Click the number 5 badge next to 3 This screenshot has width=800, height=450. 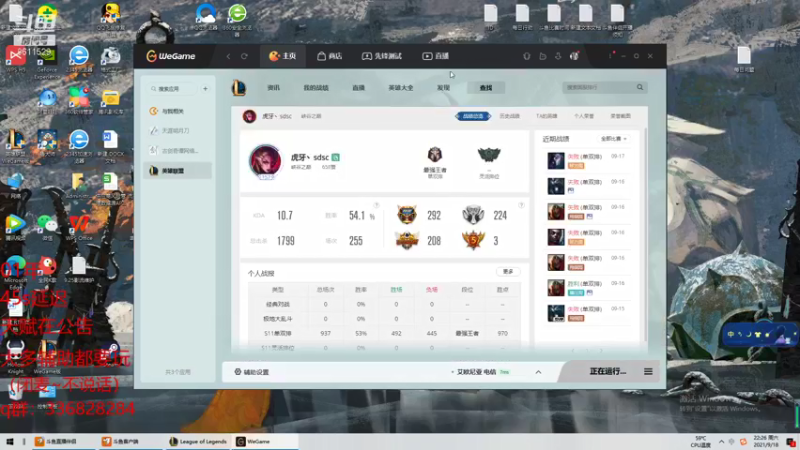[x=473, y=240]
